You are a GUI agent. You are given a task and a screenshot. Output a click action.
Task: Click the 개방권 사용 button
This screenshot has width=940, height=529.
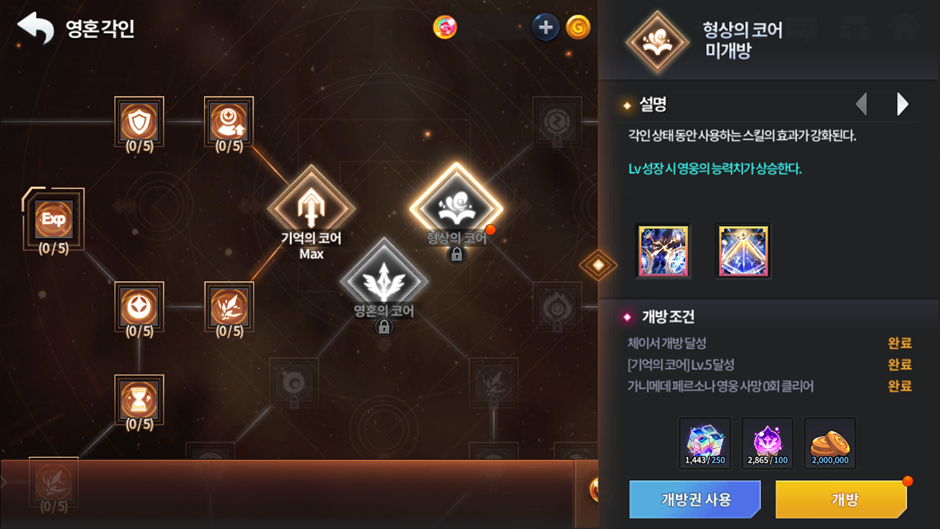point(695,499)
